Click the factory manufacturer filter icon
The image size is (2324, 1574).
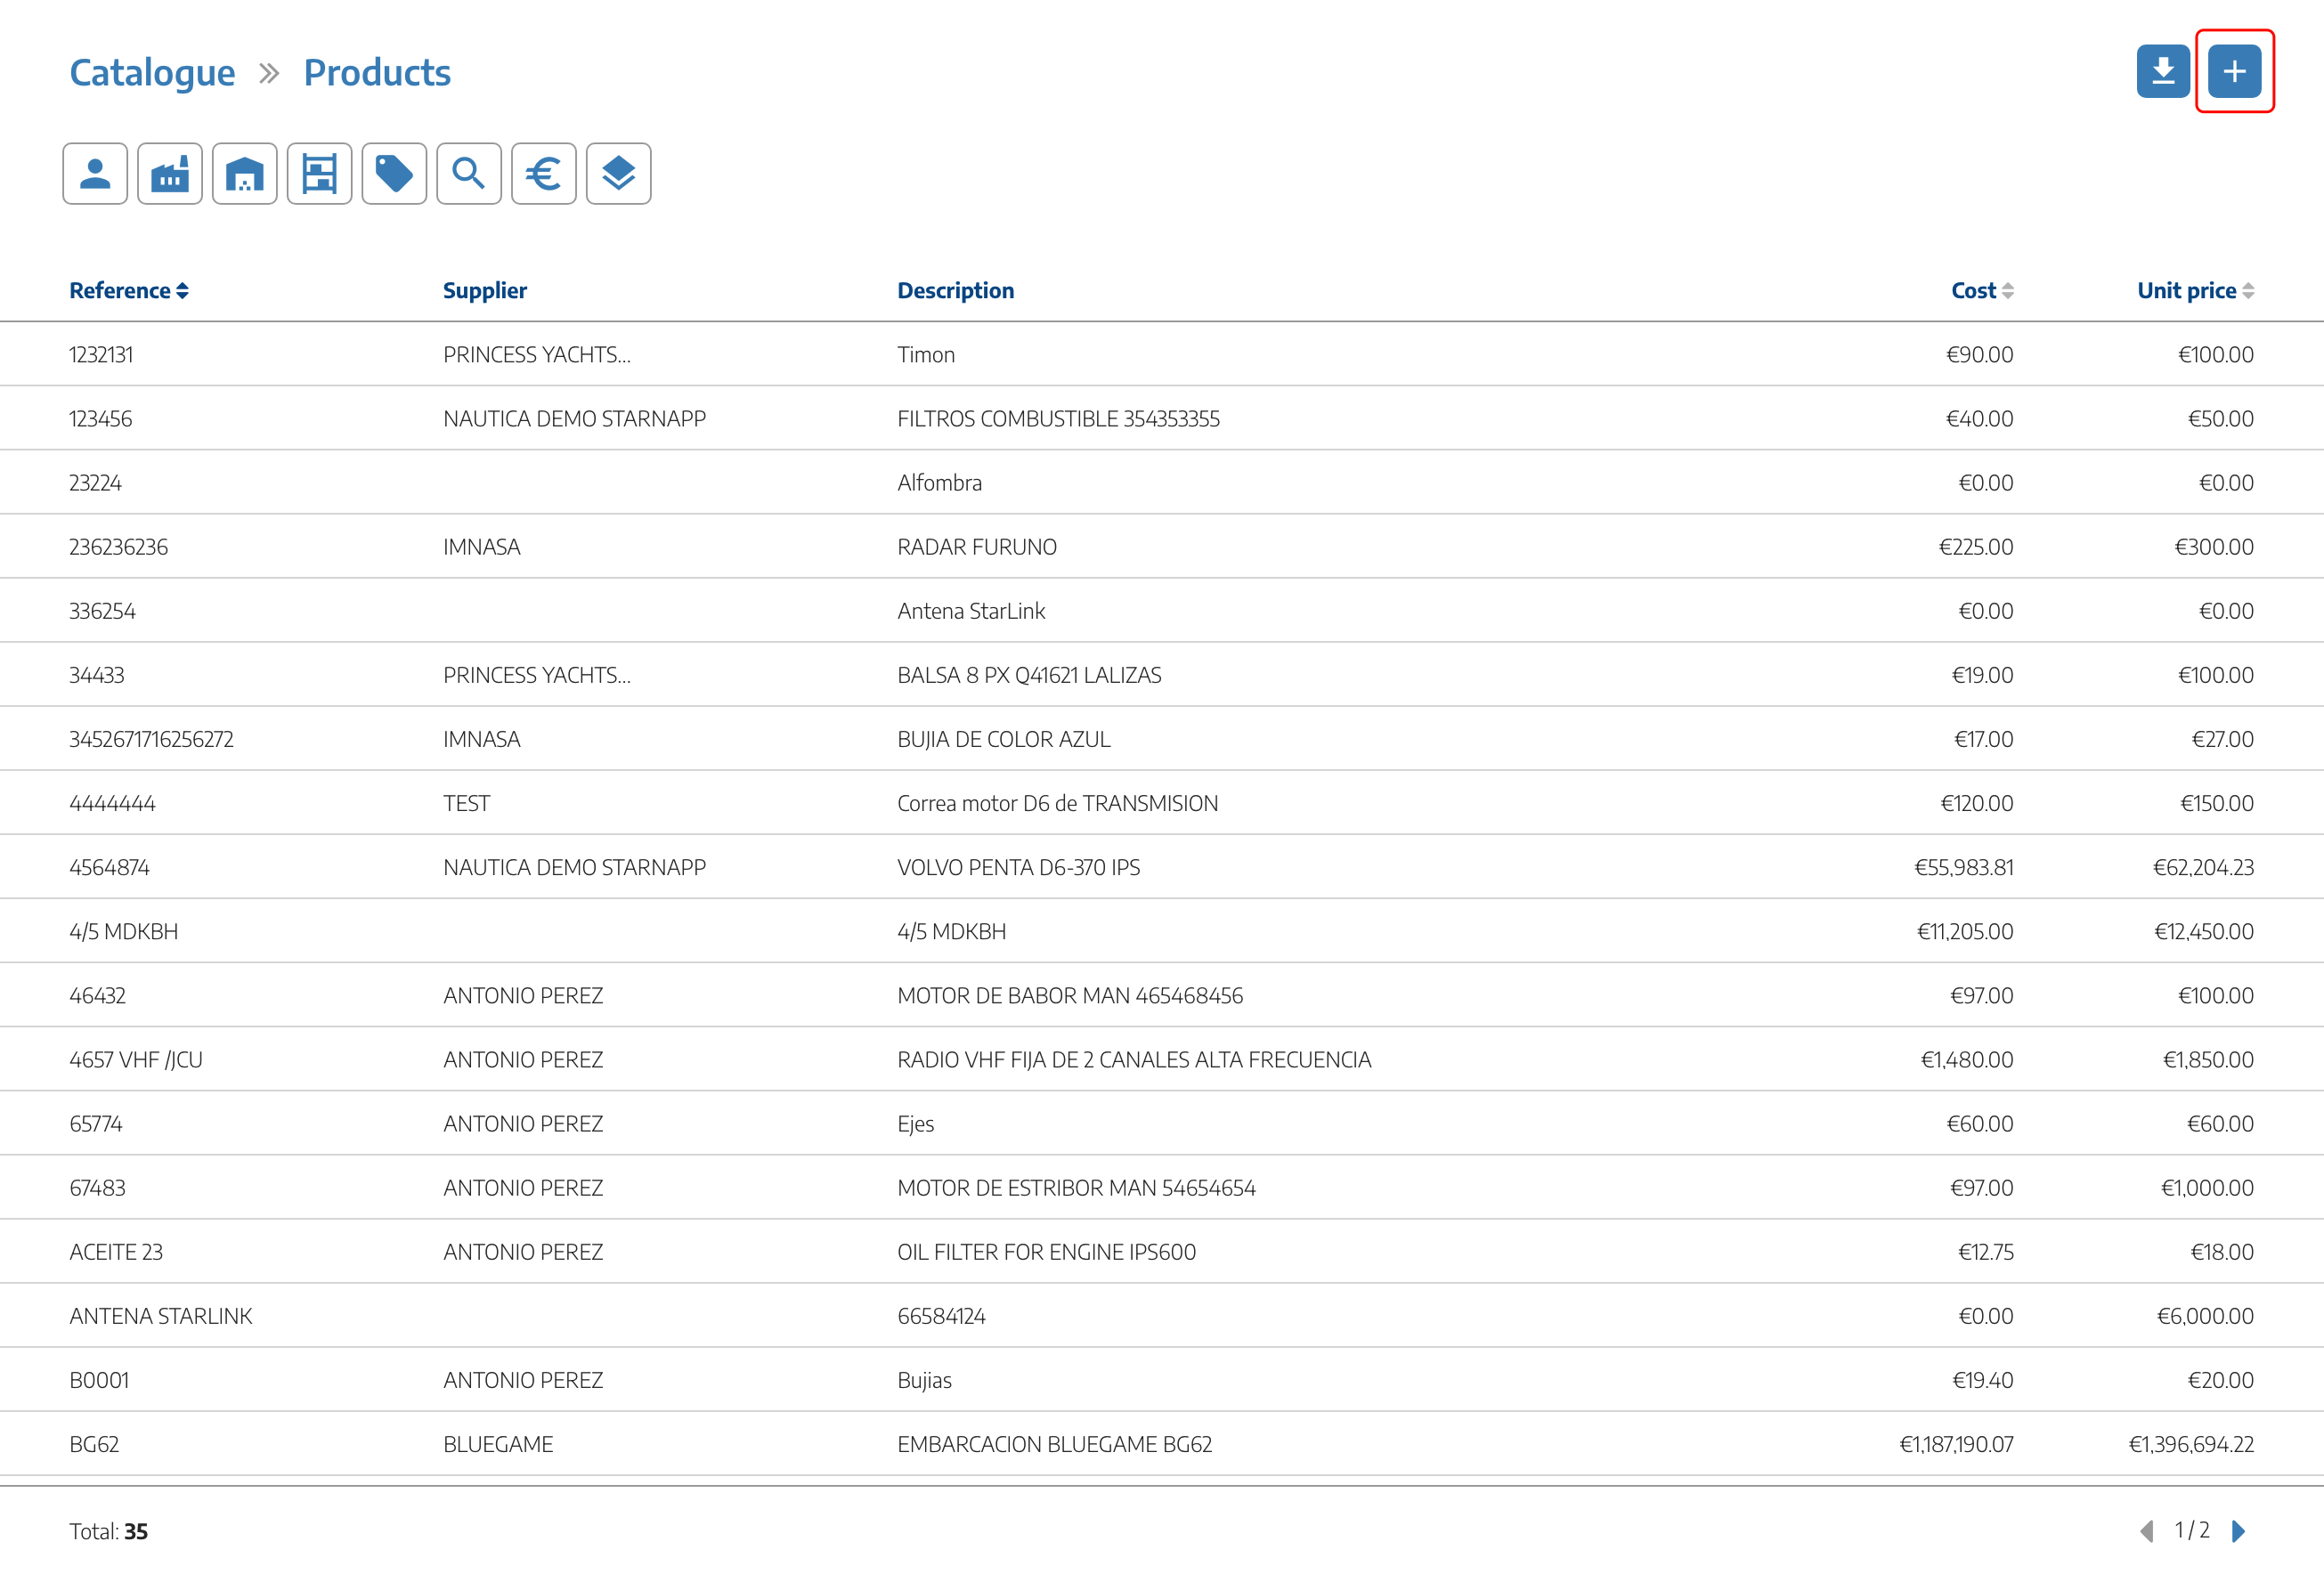click(x=170, y=174)
